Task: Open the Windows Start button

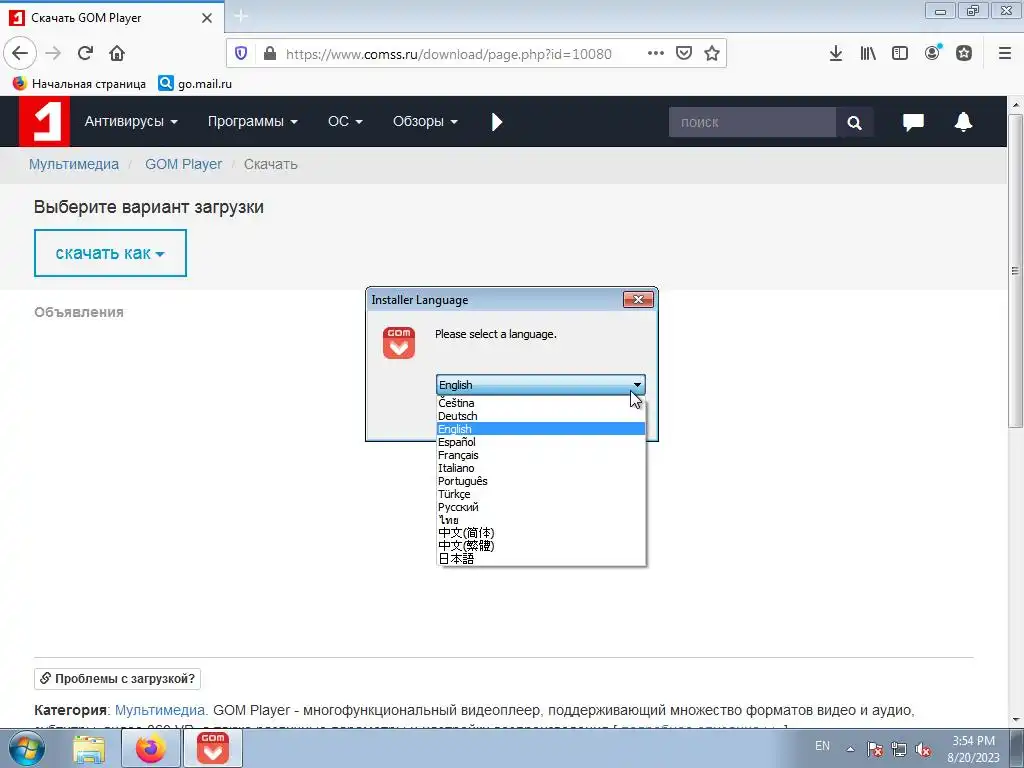Action: pos(27,748)
